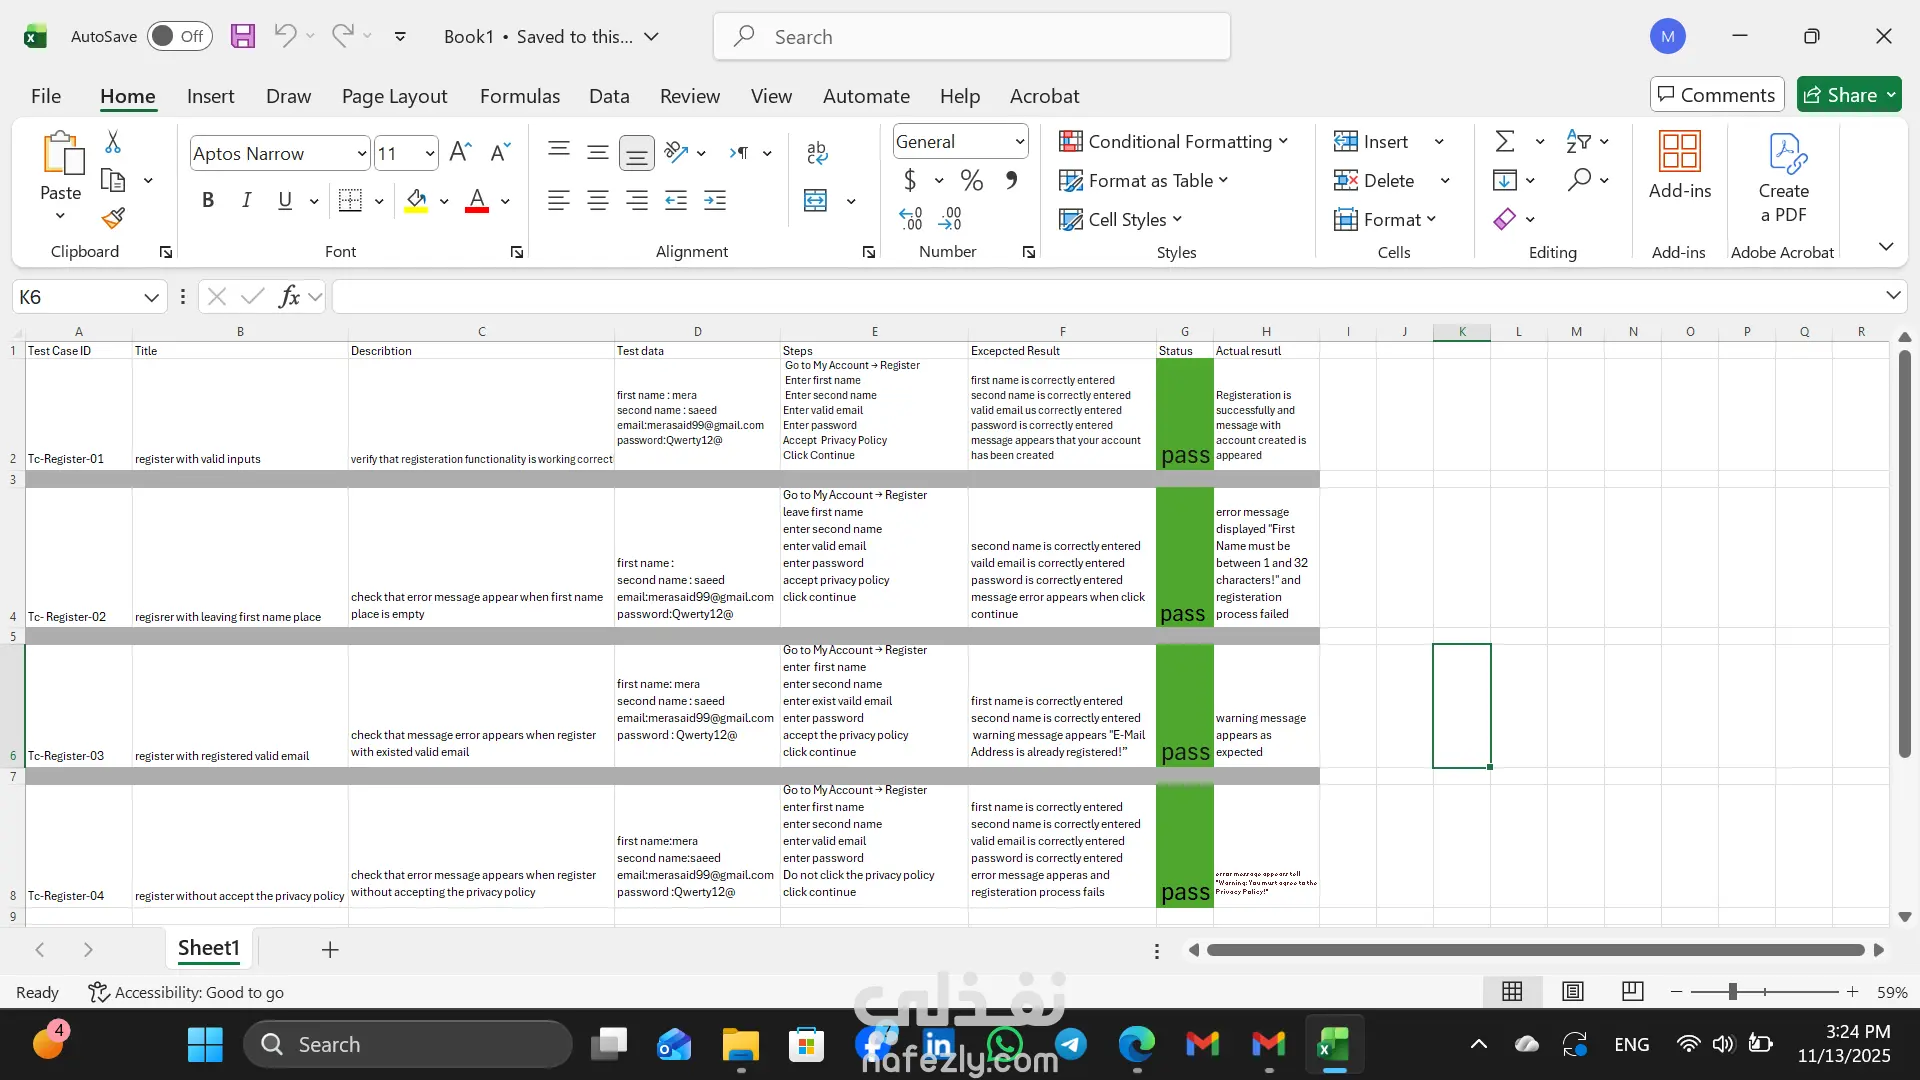
Task: Click the Comments button
Action: click(1716, 95)
